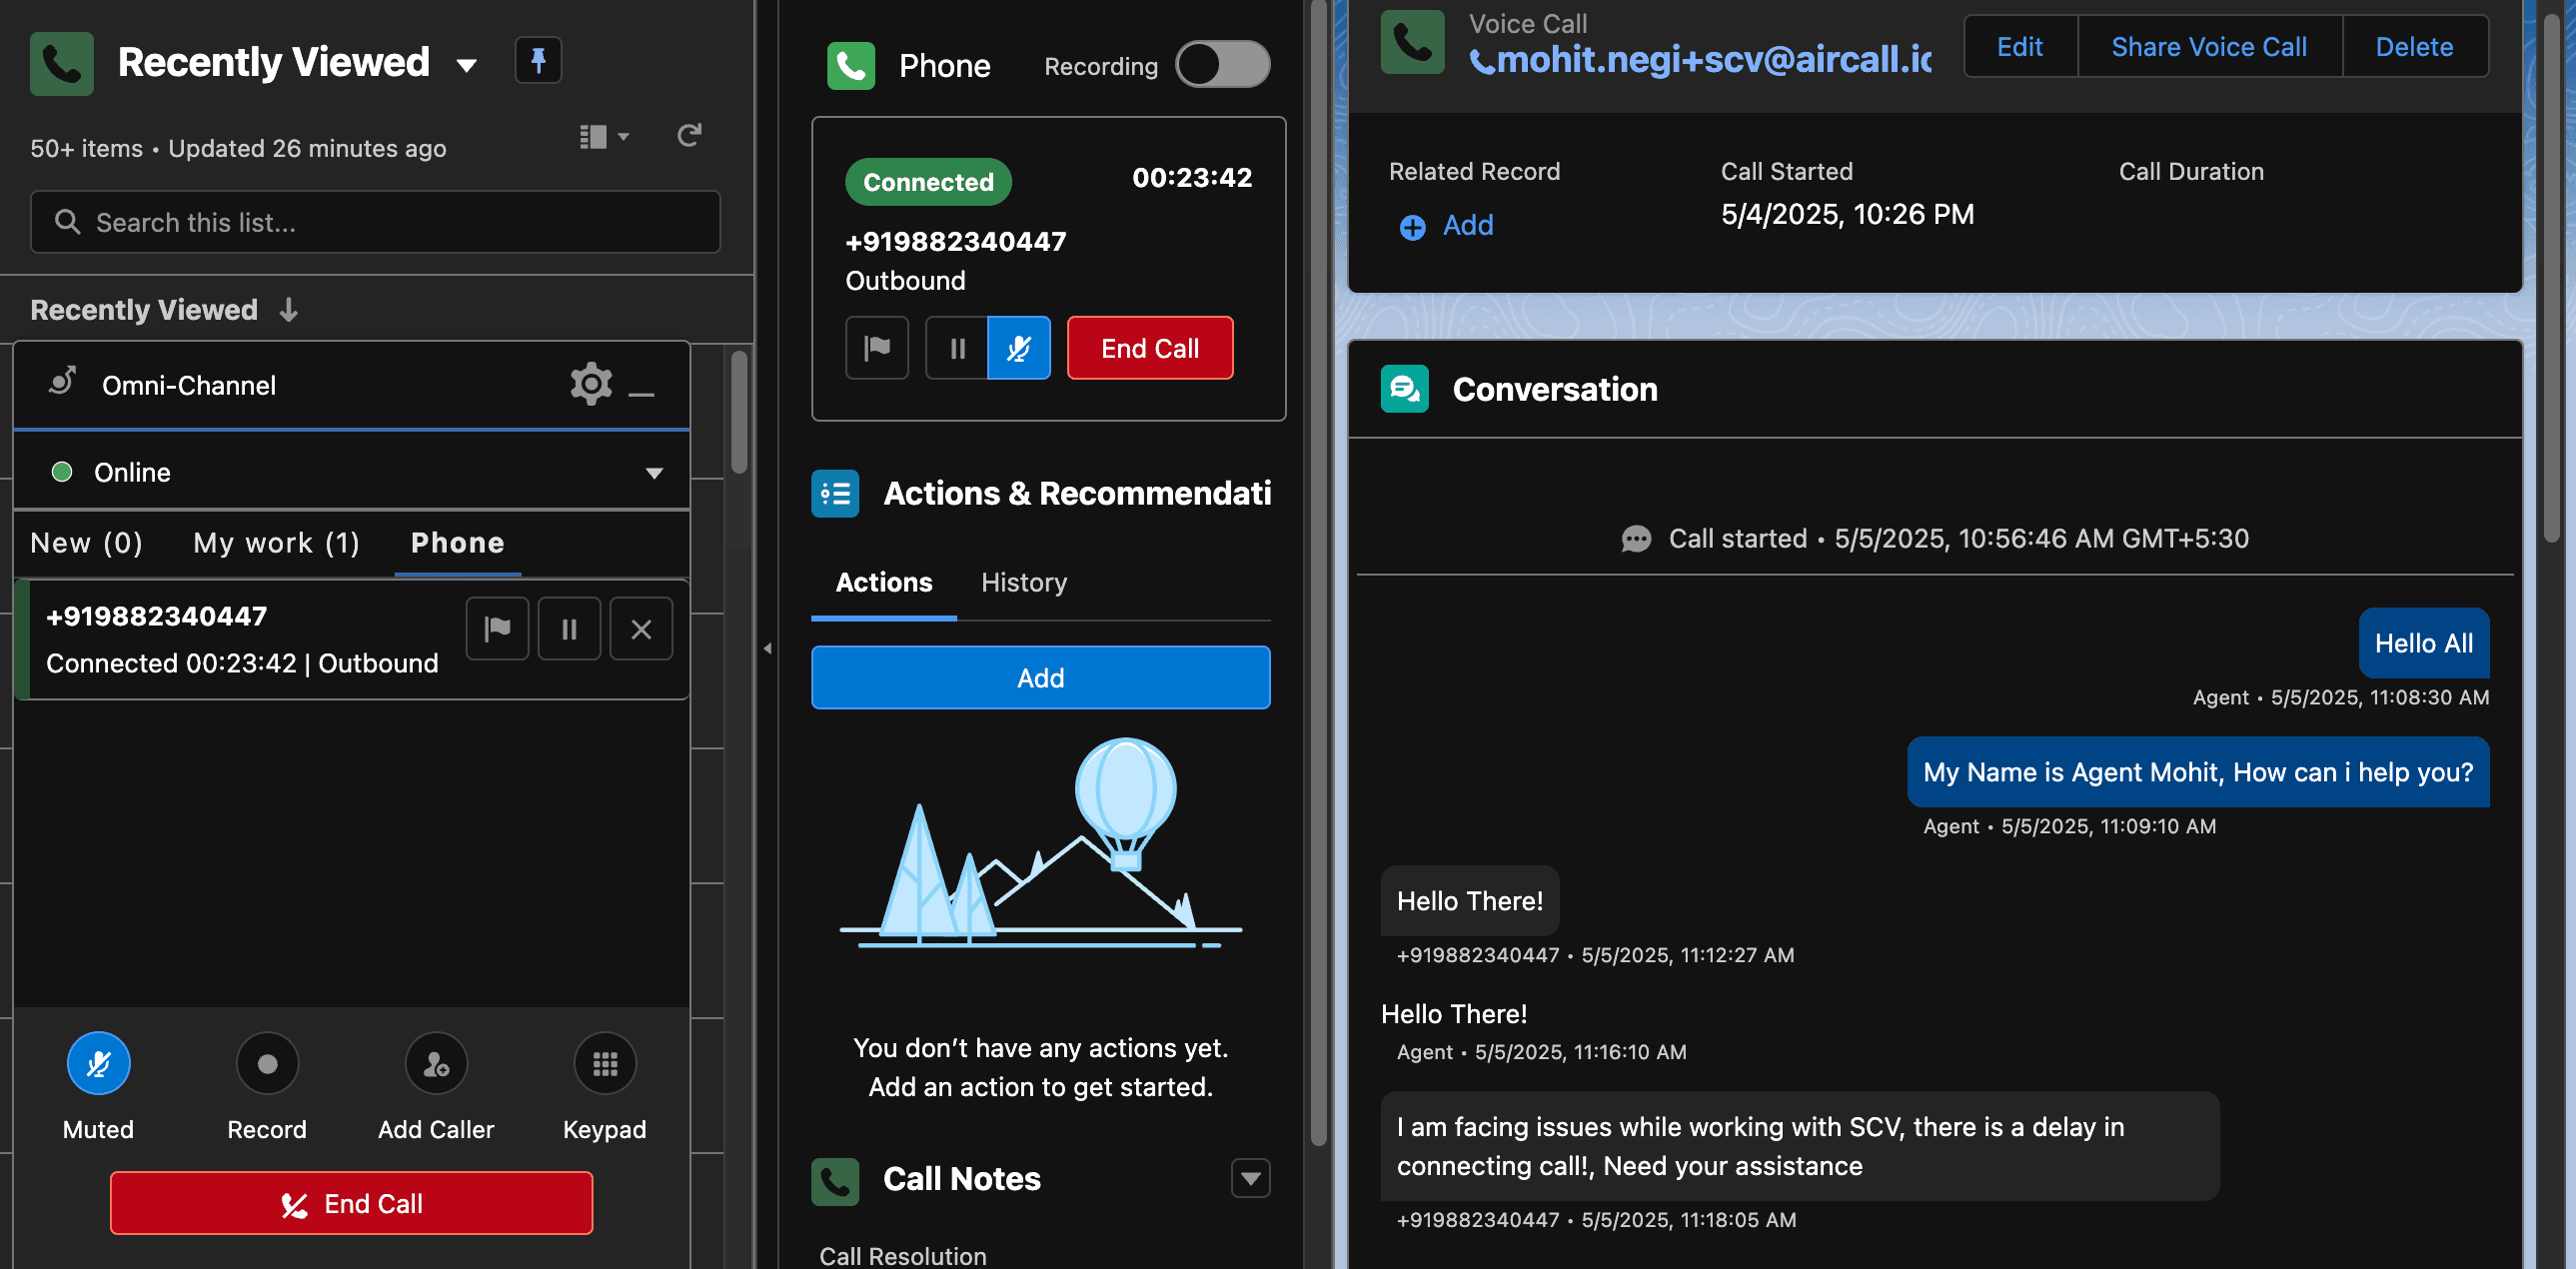Click the Search this list field

pyautogui.click(x=374, y=221)
